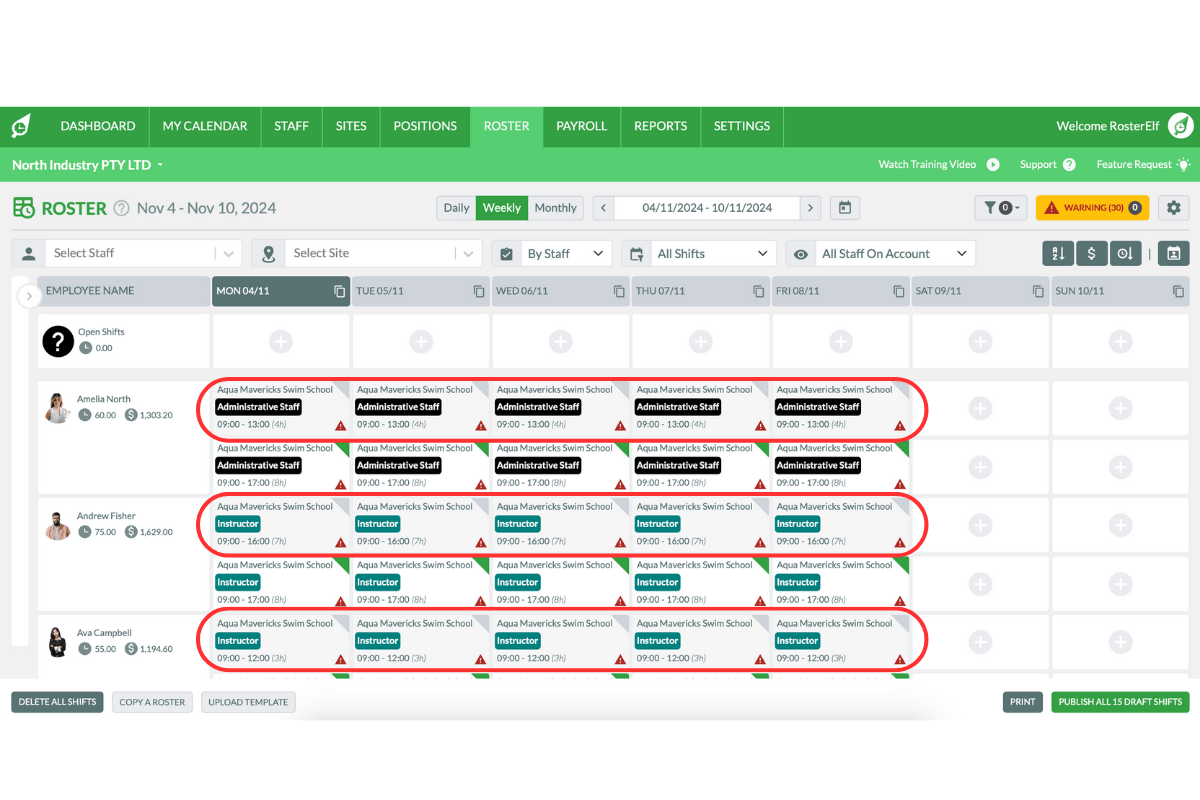Click the Feature Request lightbulb icon
The image size is (1200, 800).
(x=1184, y=165)
